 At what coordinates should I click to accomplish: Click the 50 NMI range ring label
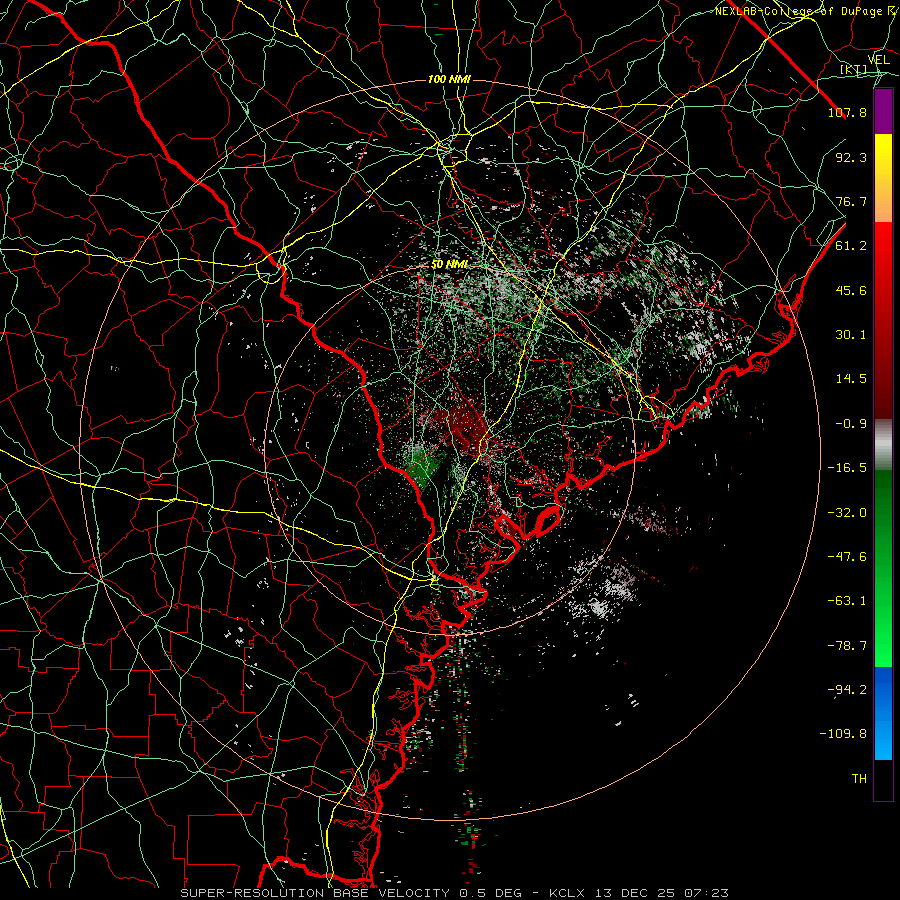pos(449,265)
